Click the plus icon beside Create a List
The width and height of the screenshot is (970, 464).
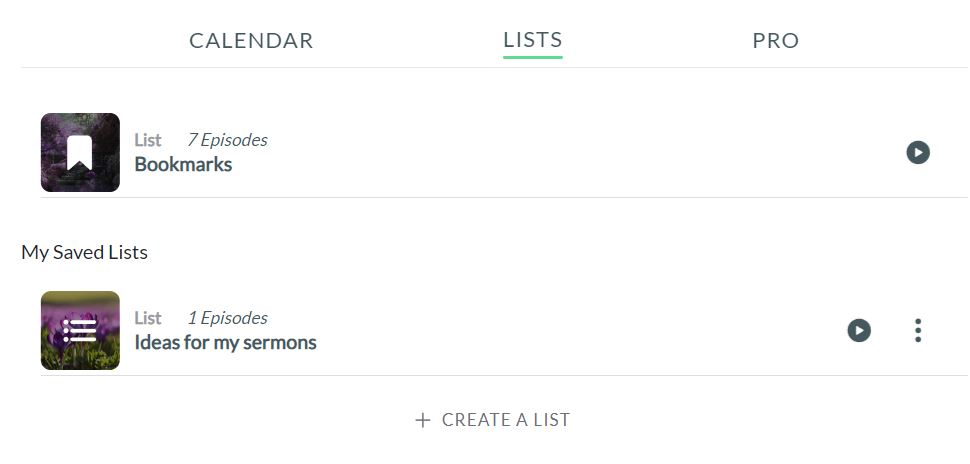(x=423, y=420)
